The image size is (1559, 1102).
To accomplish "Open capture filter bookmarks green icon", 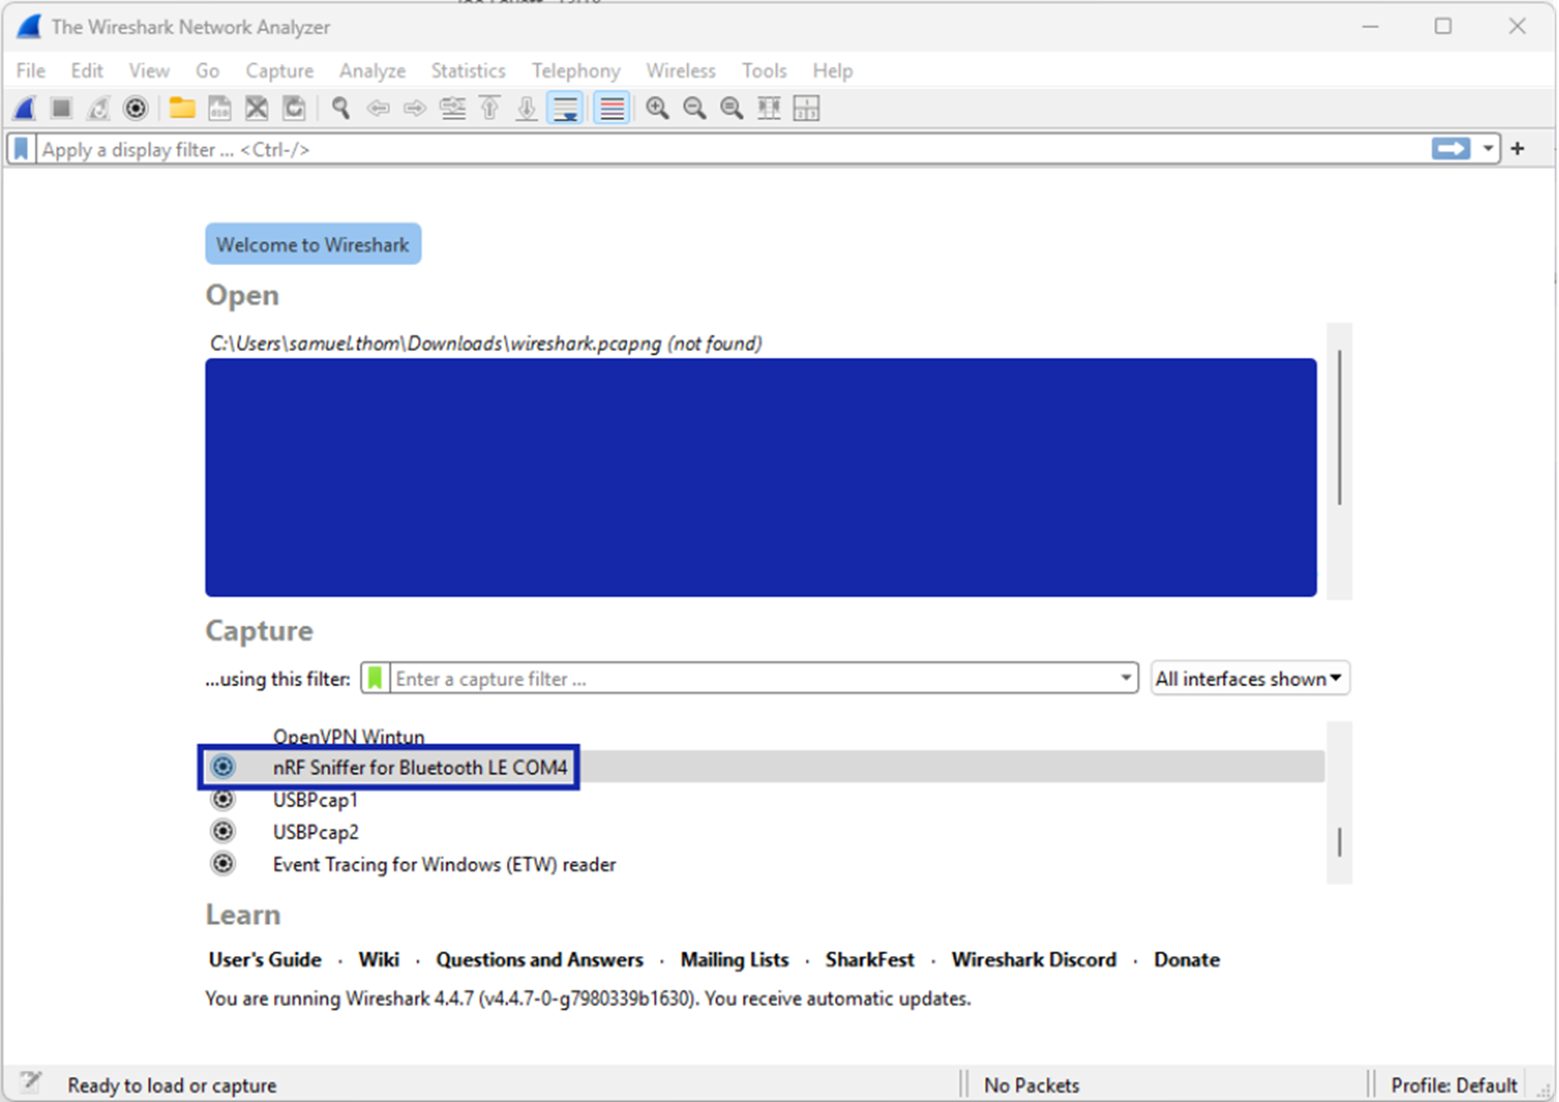I will pyautogui.click(x=375, y=679).
